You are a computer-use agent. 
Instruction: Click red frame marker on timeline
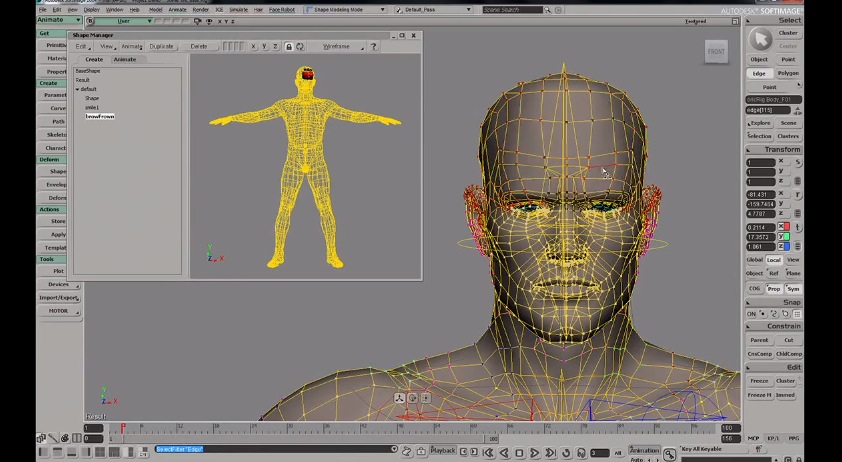[x=122, y=428]
